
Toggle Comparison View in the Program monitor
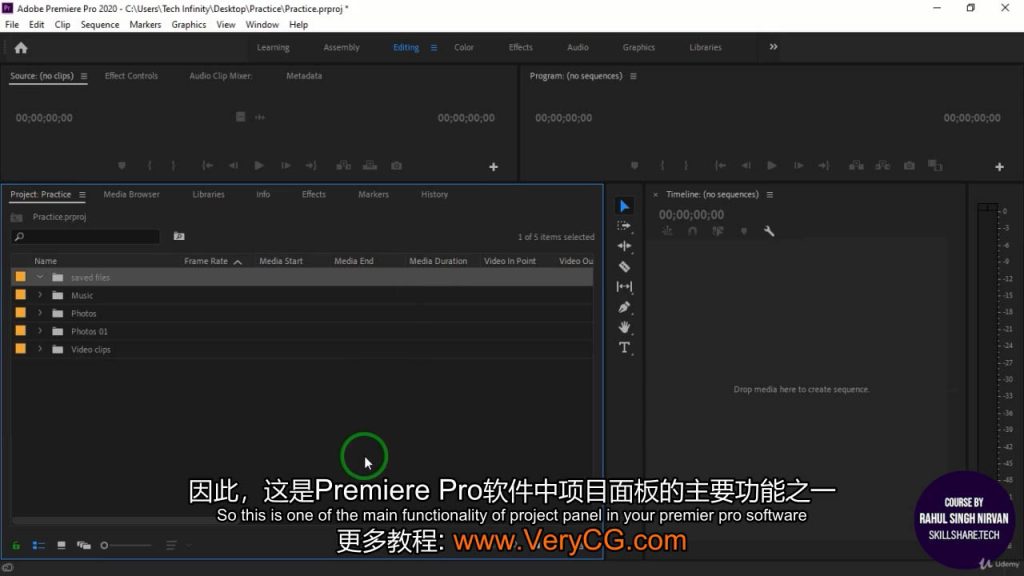coord(935,166)
